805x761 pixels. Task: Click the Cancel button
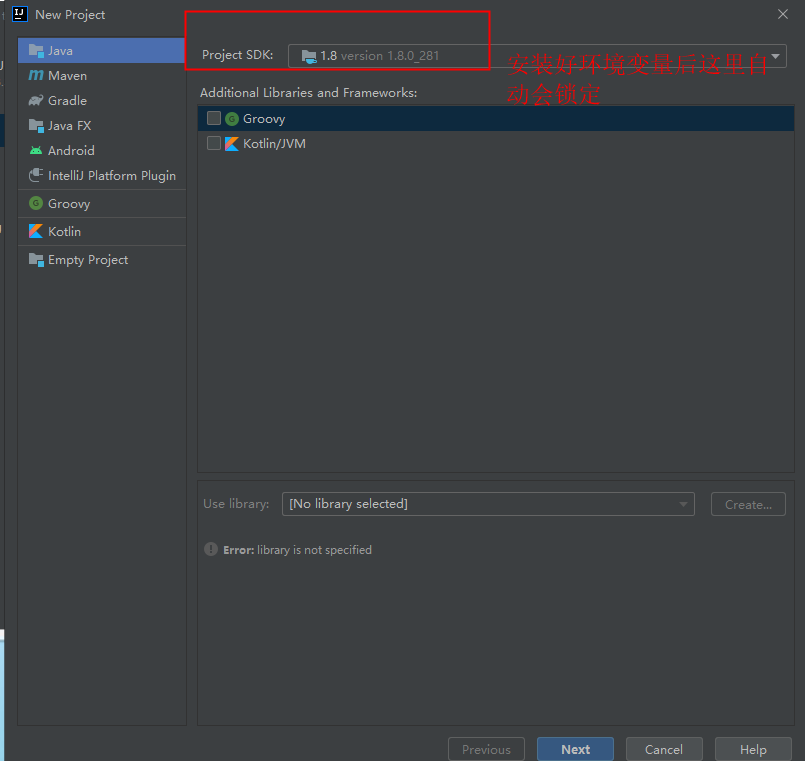pyautogui.click(x=664, y=749)
